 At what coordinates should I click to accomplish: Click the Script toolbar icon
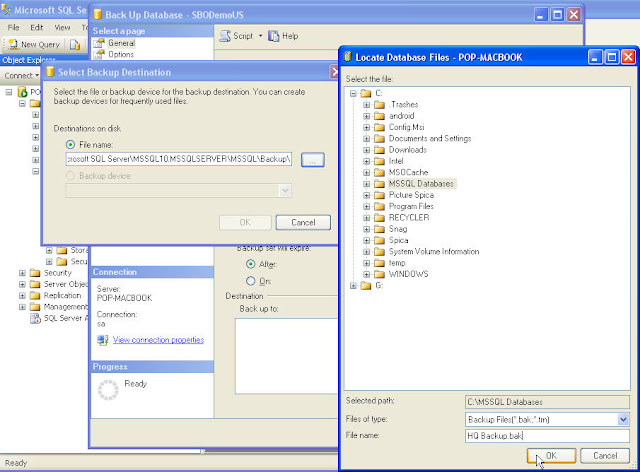coord(225,36)
